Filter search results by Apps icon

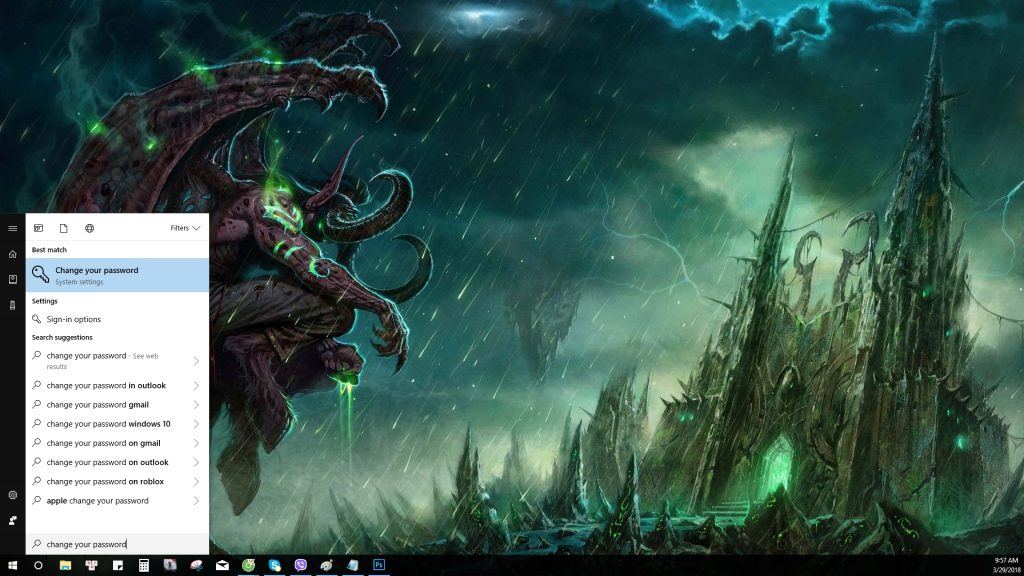click(38, 228)
